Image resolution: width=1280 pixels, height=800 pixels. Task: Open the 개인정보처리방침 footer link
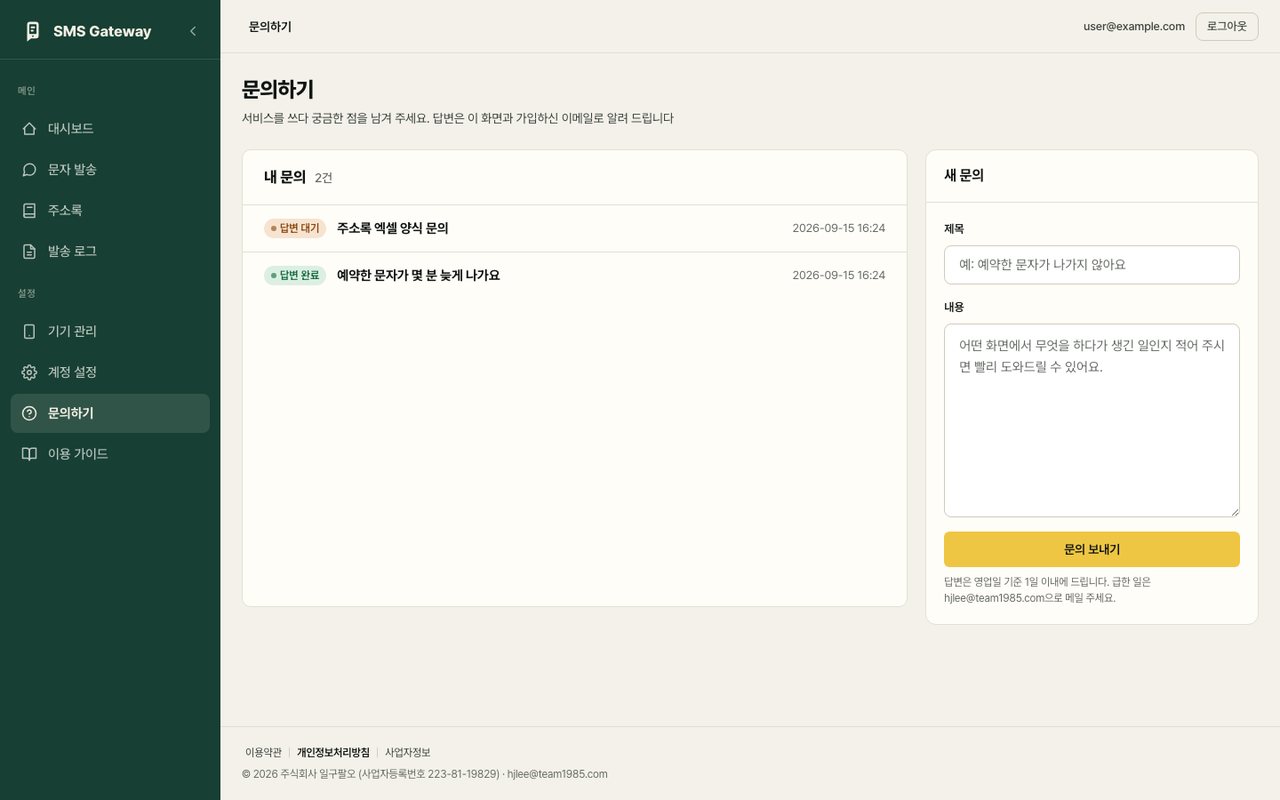[x=333, y=752]
